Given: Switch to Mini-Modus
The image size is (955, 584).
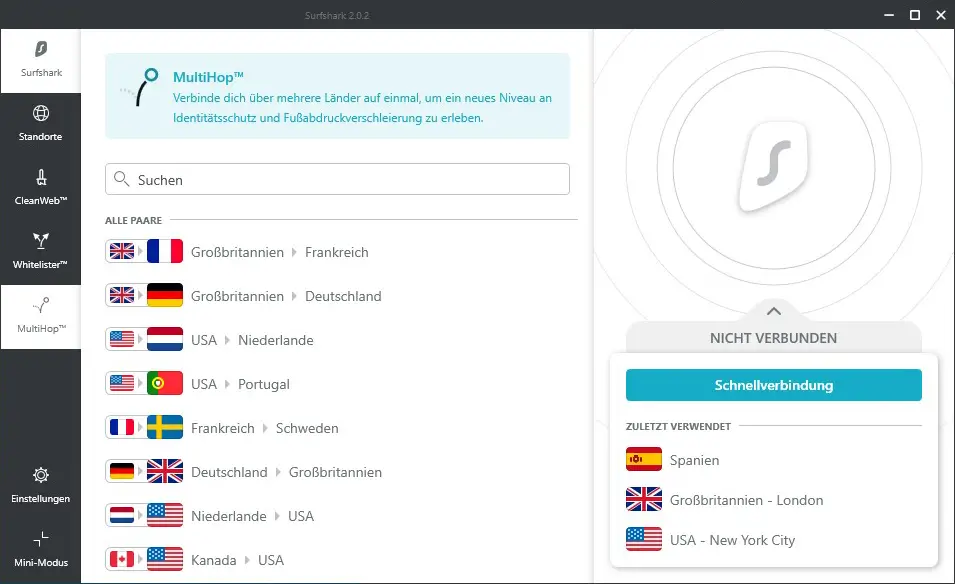Looking at the screenshot, I should (x=41, y=550).
